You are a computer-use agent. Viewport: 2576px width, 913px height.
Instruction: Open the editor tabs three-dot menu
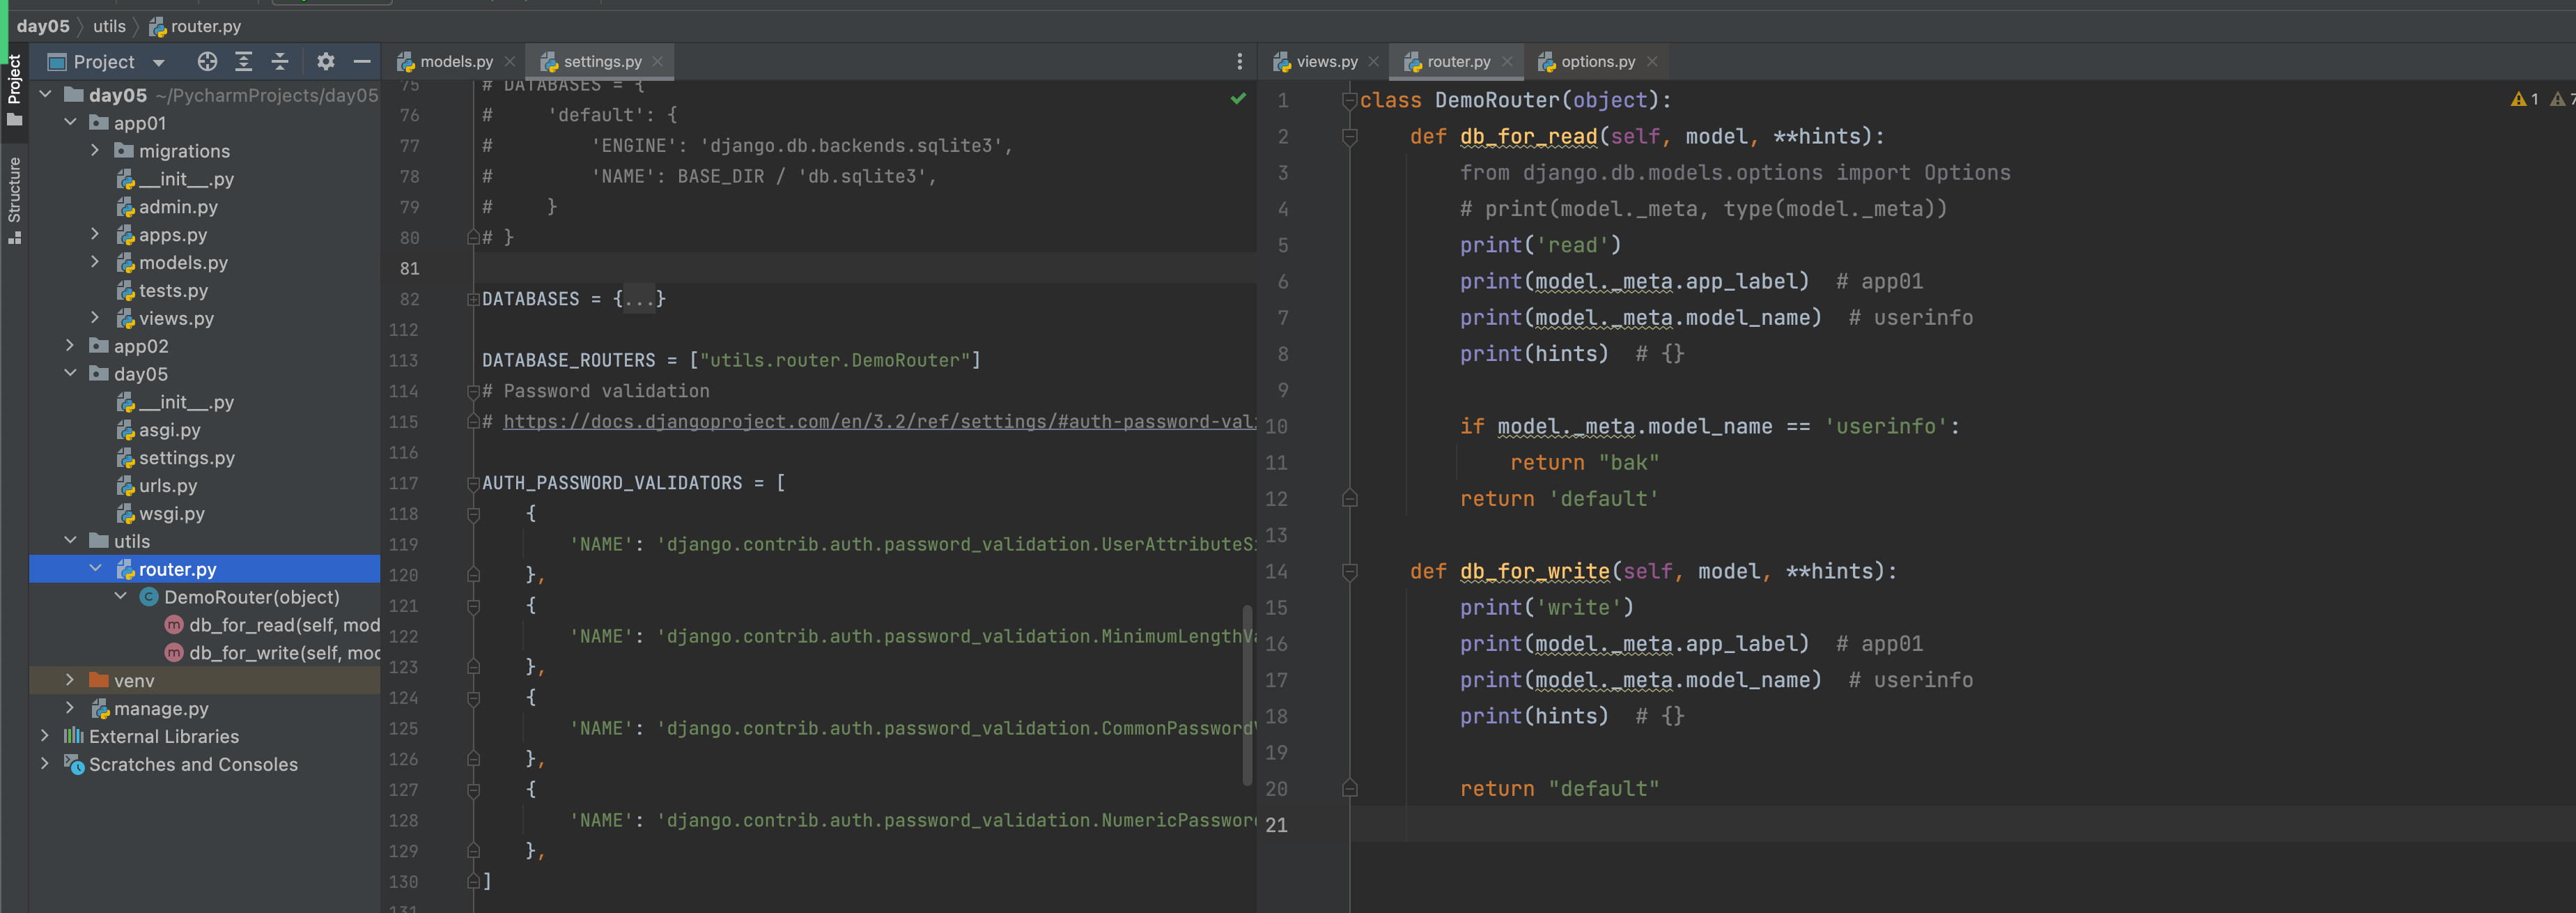(1239, 62)
